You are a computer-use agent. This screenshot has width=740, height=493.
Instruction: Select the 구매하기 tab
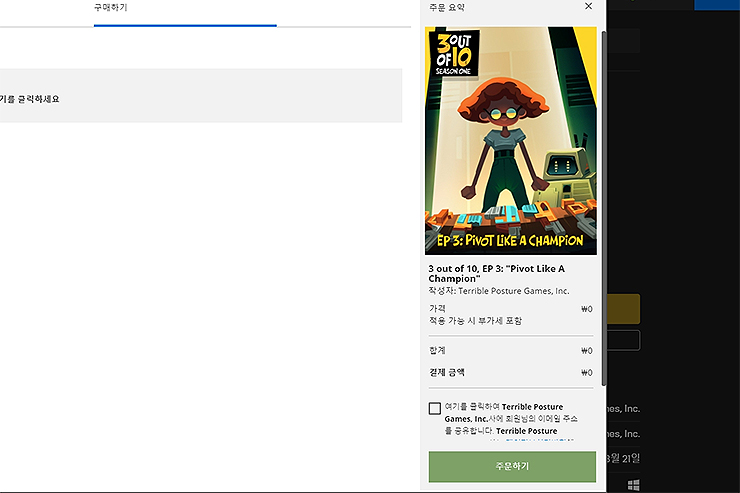click(x=111, y=8)
